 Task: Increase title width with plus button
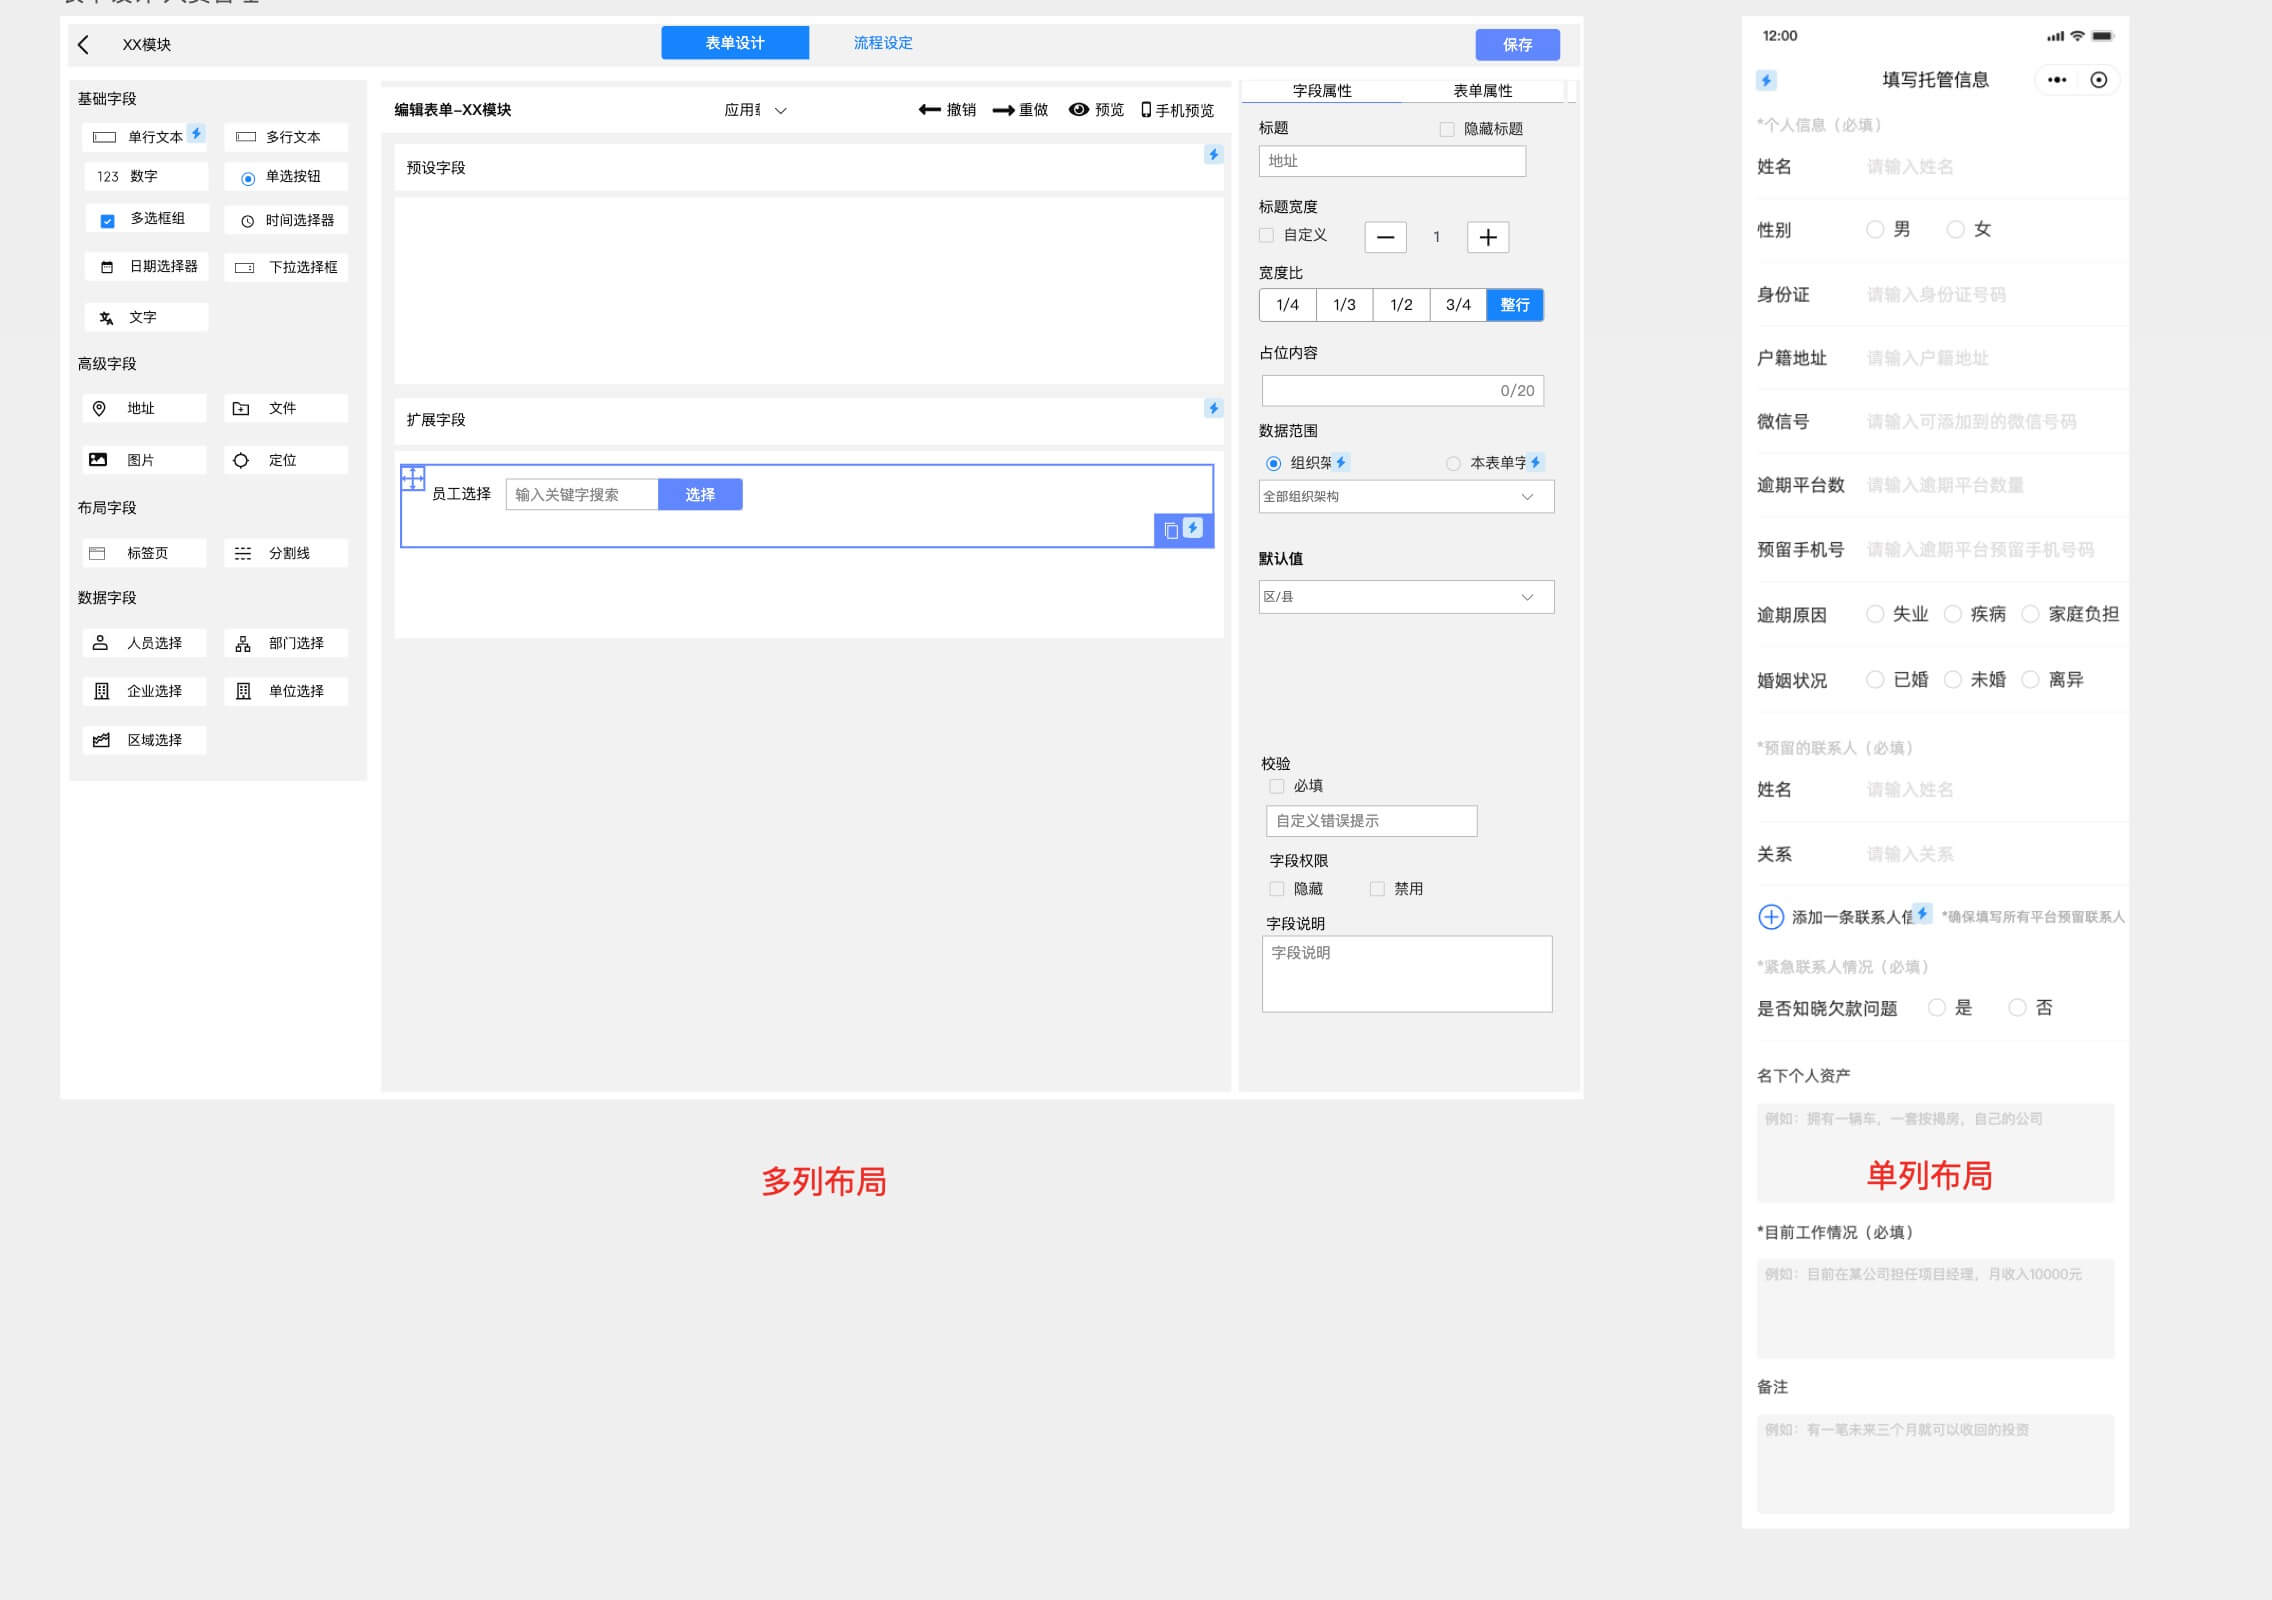(1488, 238)
